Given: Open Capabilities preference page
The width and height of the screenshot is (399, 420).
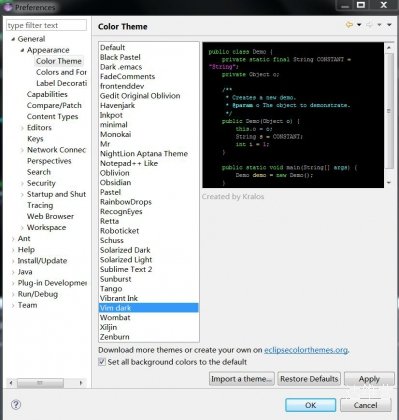Looking at the screenshot, I should coord(47,94).
